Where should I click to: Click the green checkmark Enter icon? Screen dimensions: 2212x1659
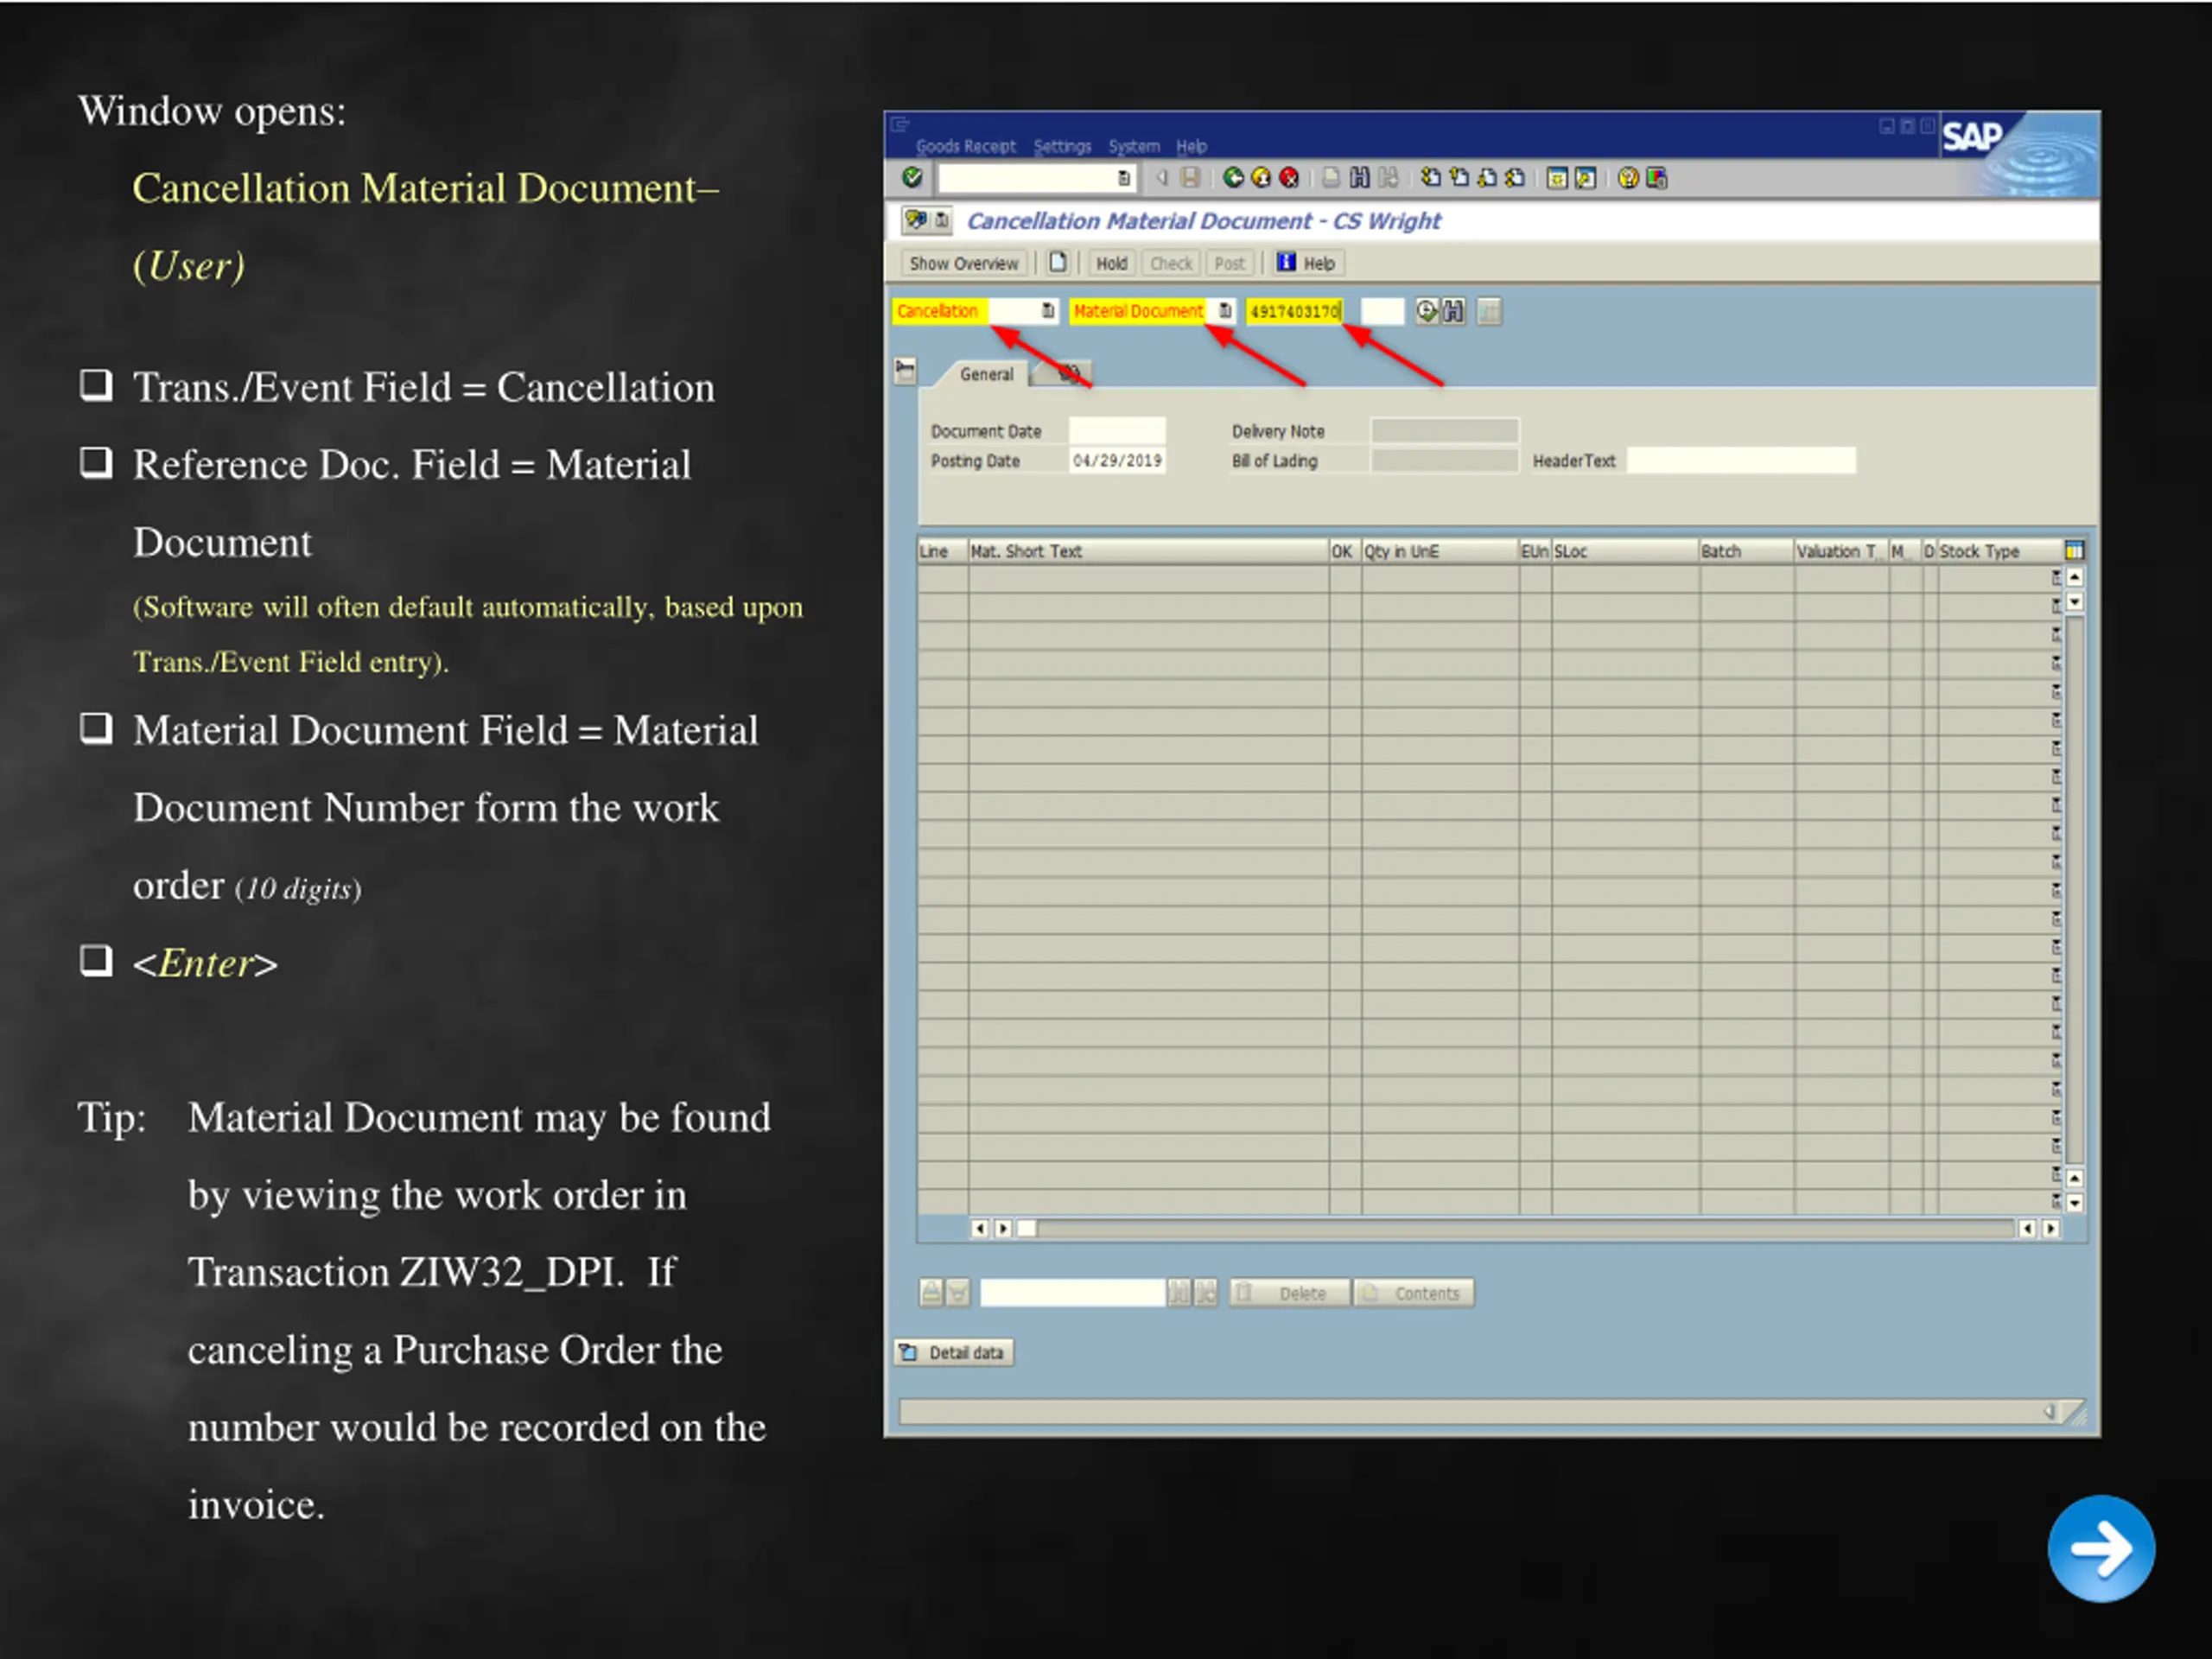click(911, 178)
